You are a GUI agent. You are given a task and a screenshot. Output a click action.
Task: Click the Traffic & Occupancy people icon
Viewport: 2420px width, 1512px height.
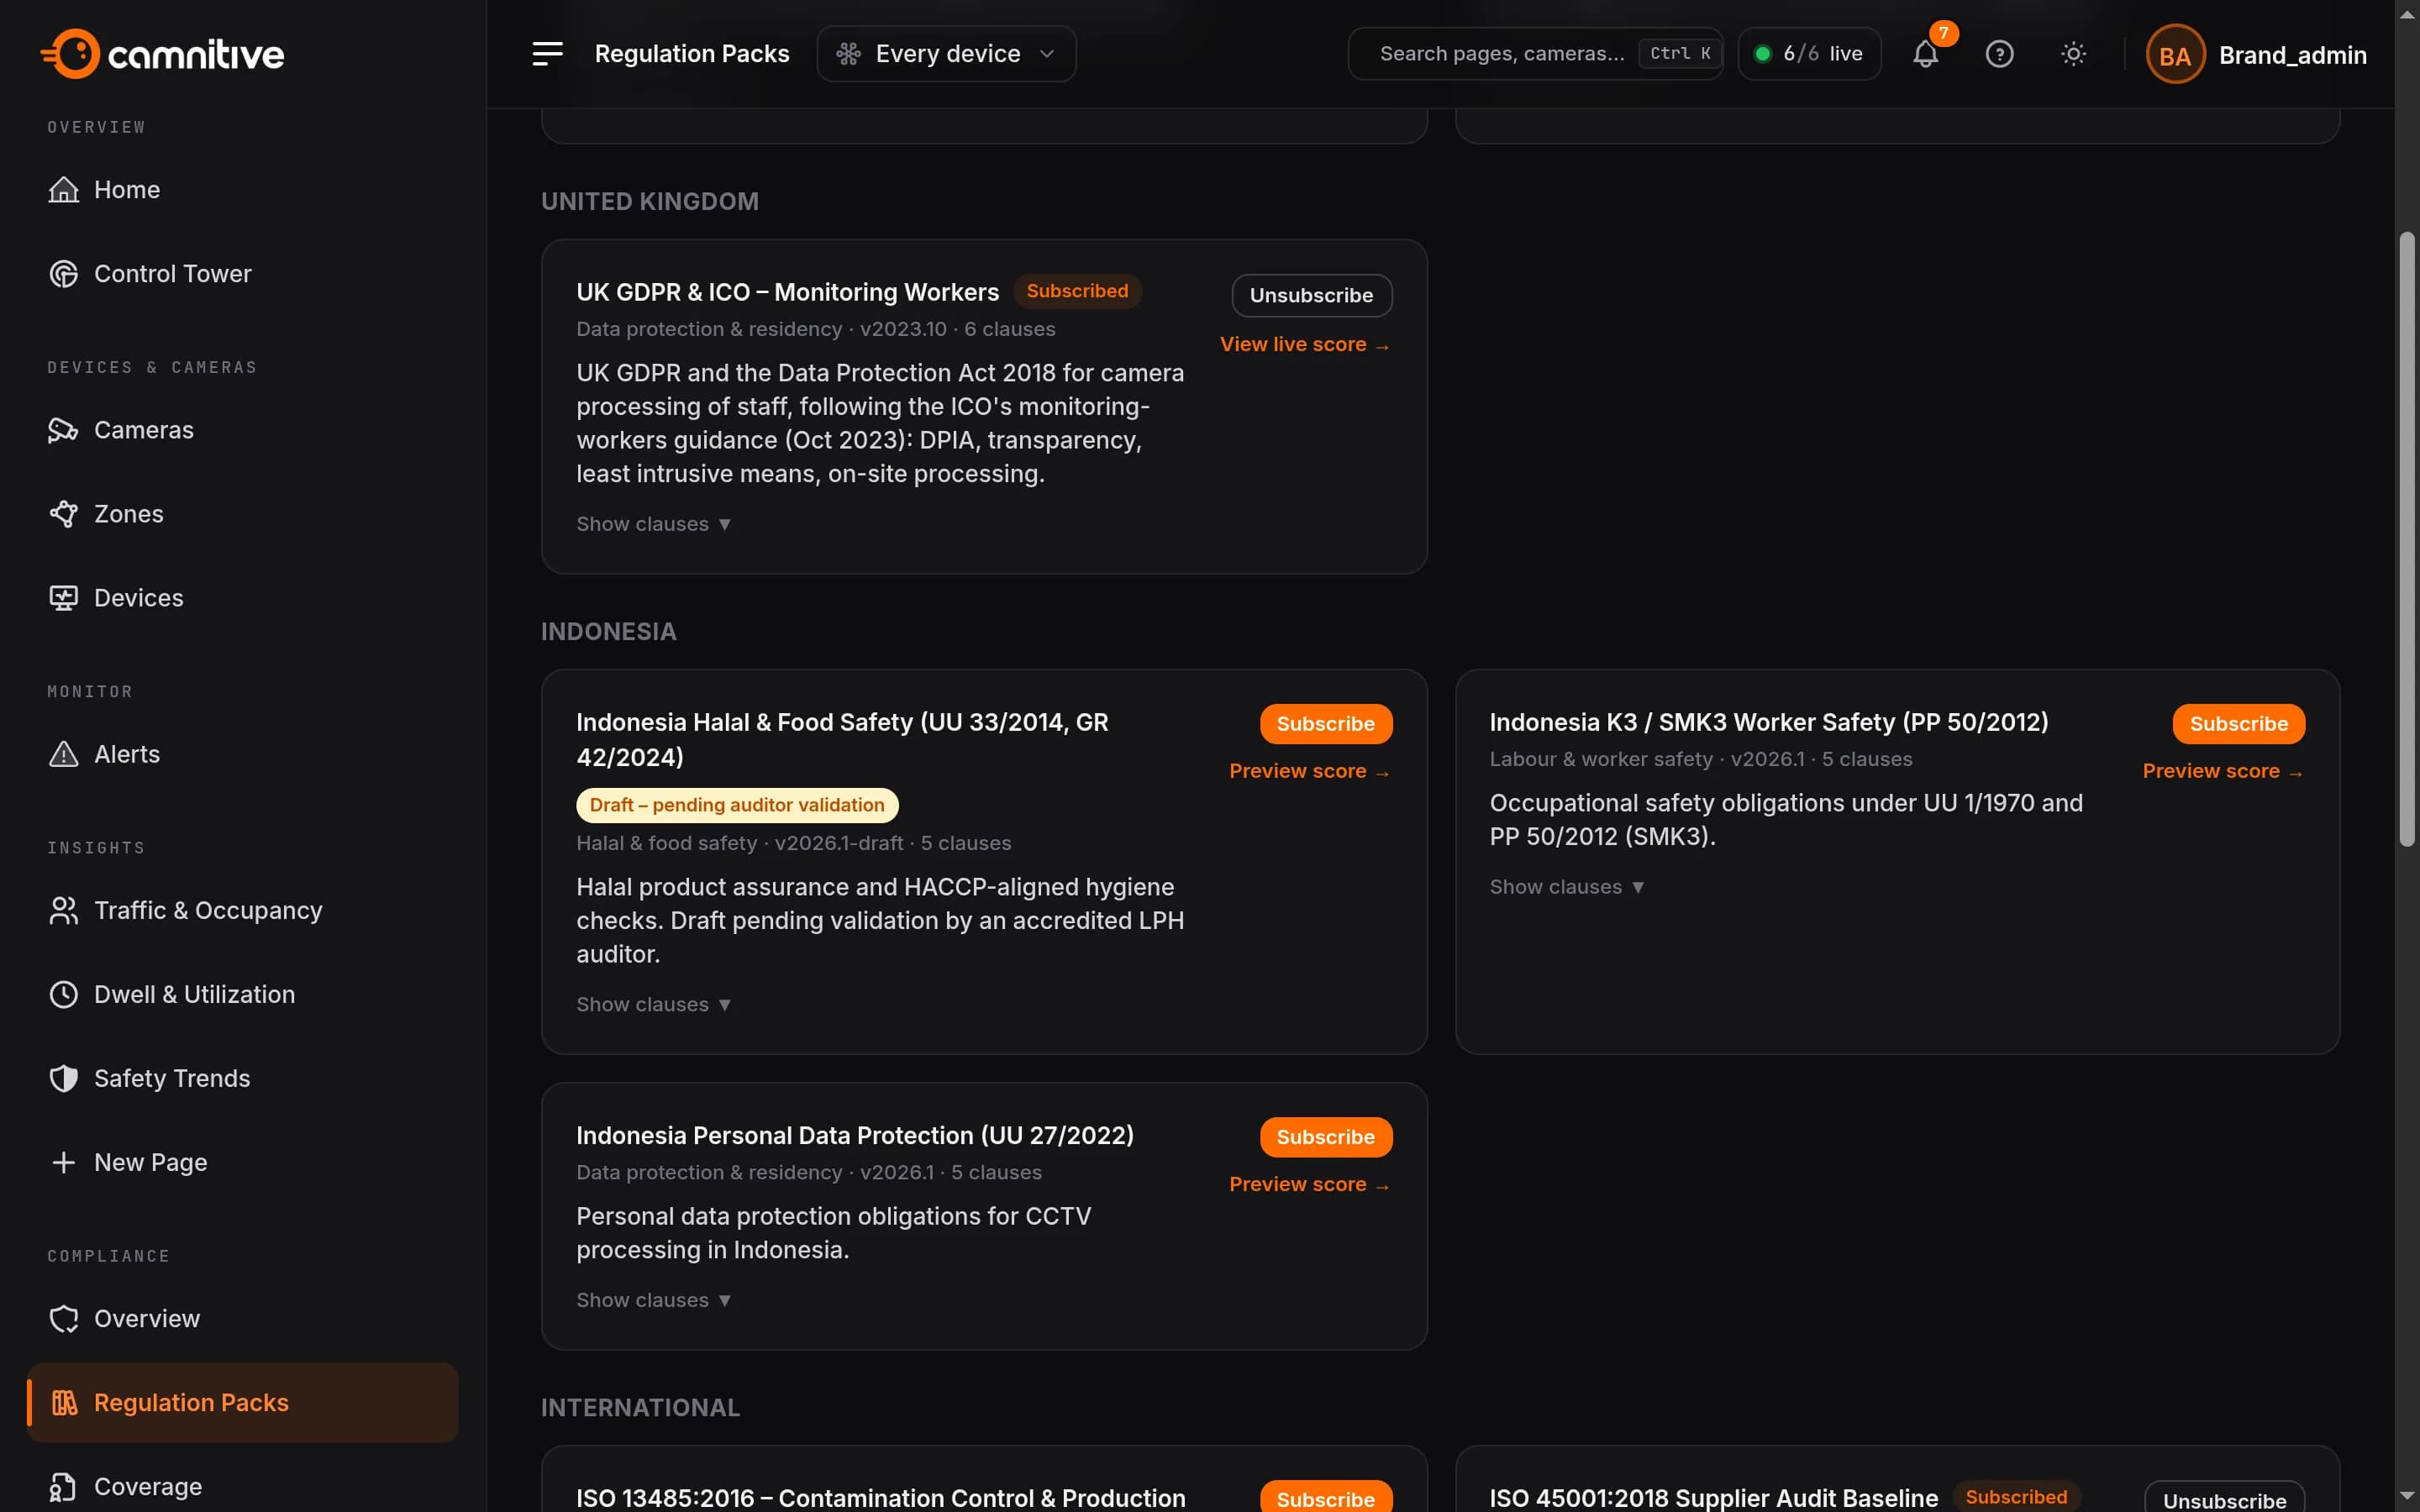coord(64,910)
